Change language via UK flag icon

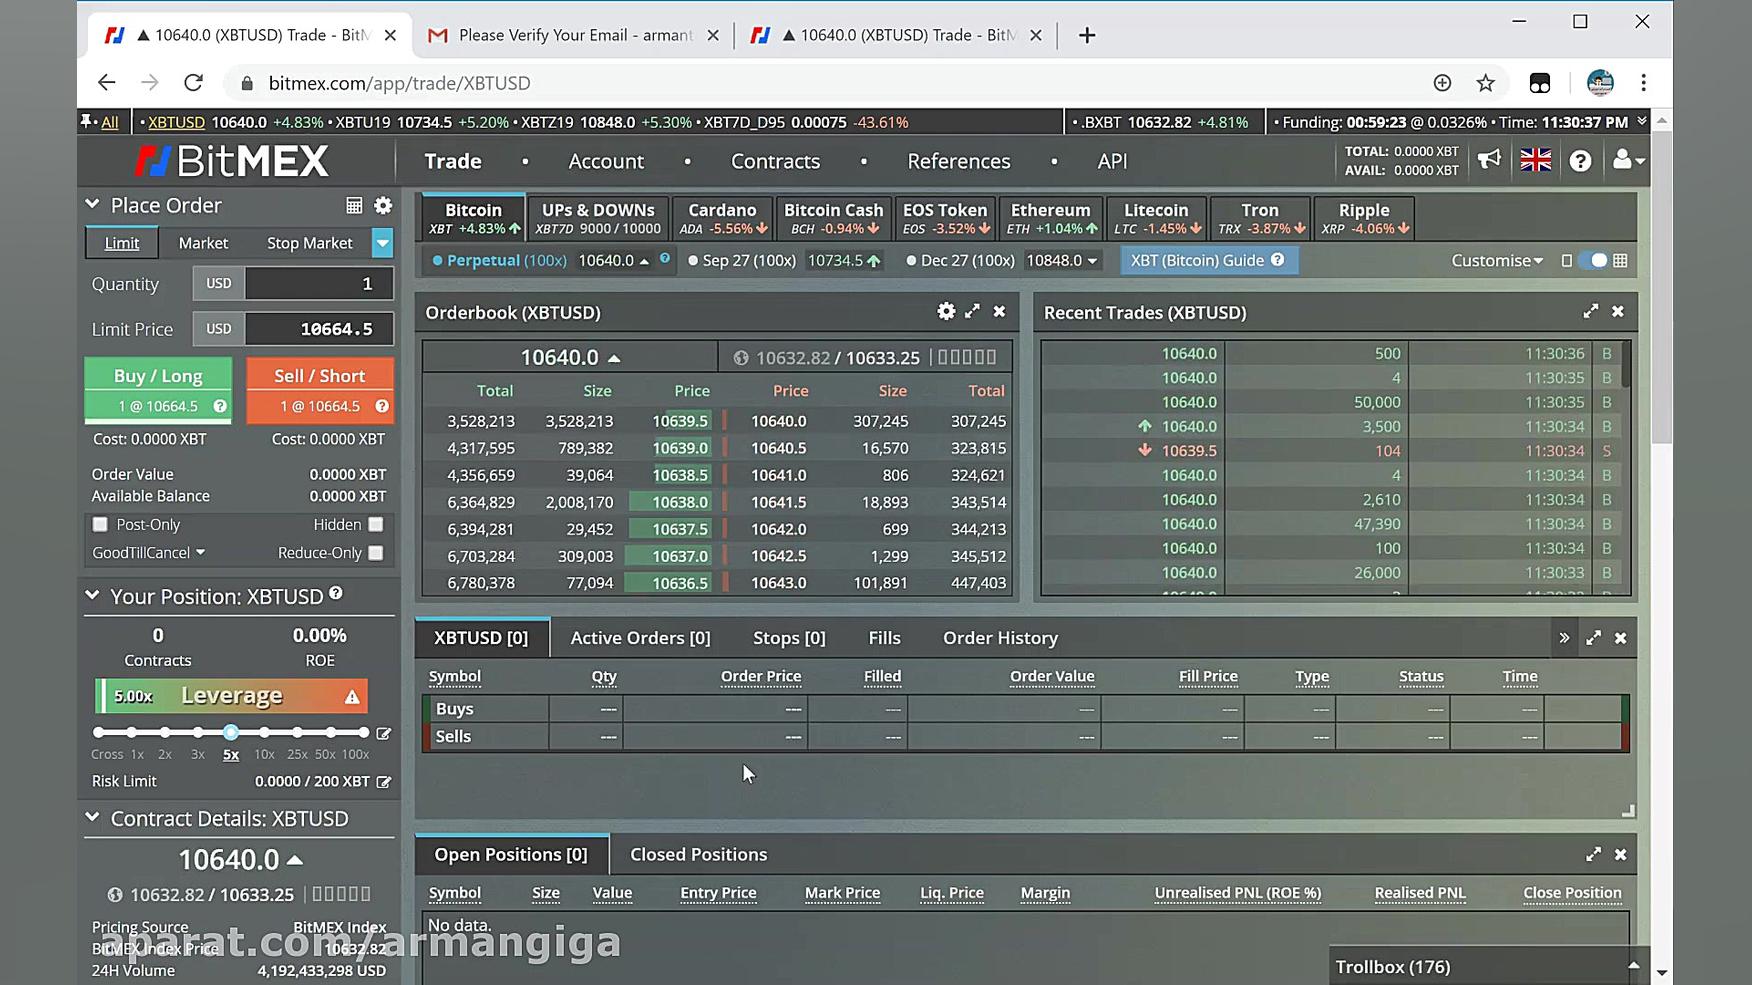[1536, 160]
